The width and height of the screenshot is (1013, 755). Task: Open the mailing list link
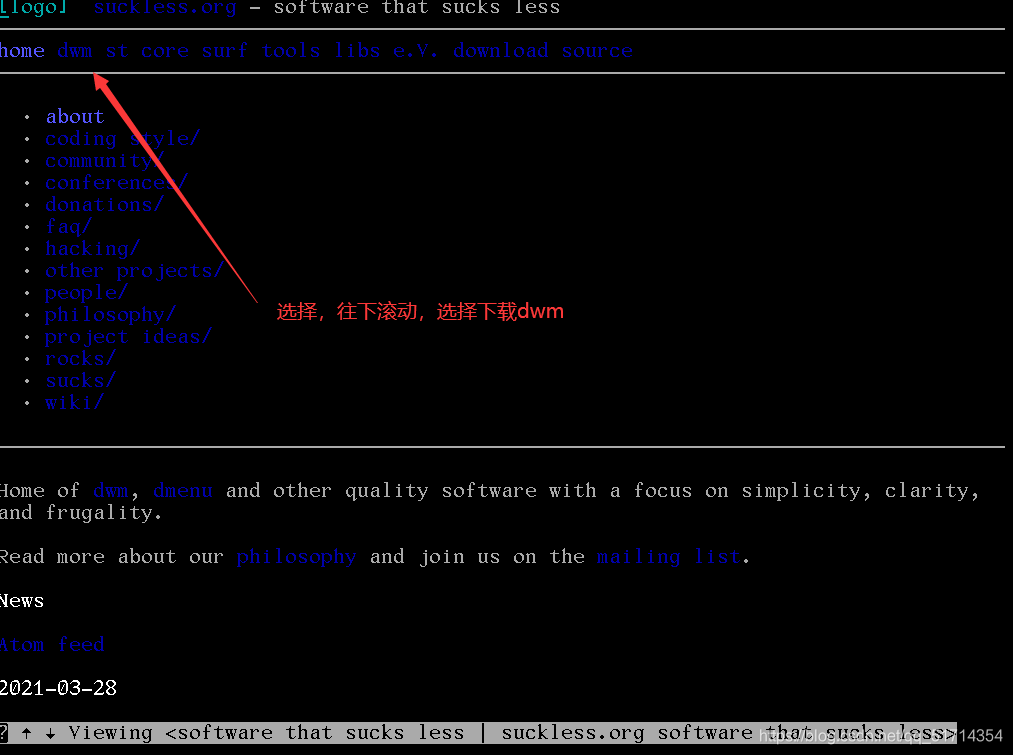pyautogui.click(x=668, y=557)
